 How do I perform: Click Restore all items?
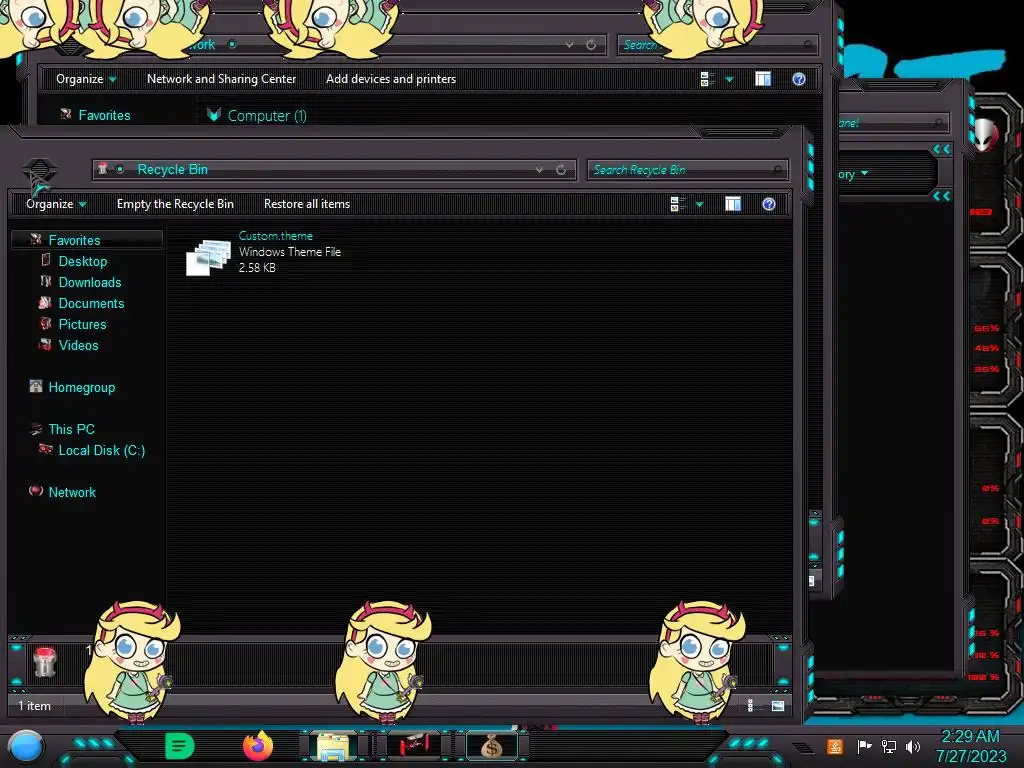[307, 204]
